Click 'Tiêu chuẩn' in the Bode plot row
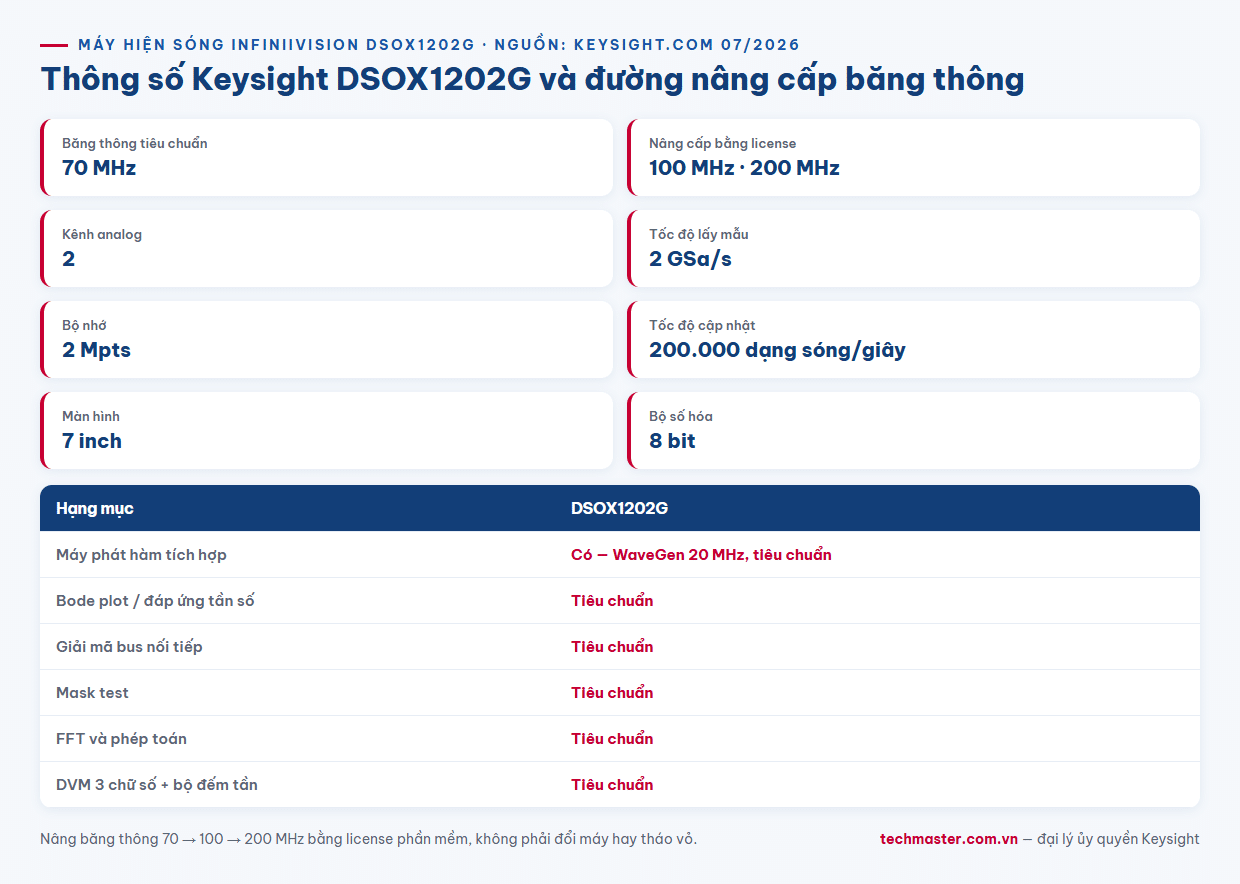This screenshot has height=884, width=1240. tap(612, 600)
